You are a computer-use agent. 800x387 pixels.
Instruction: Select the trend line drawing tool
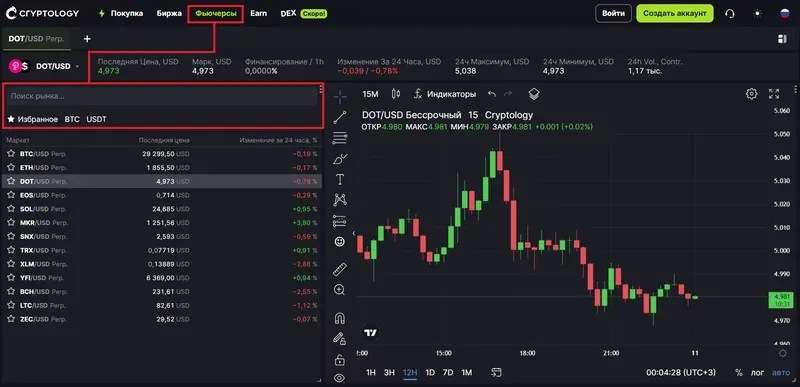[x=340, y=117]
